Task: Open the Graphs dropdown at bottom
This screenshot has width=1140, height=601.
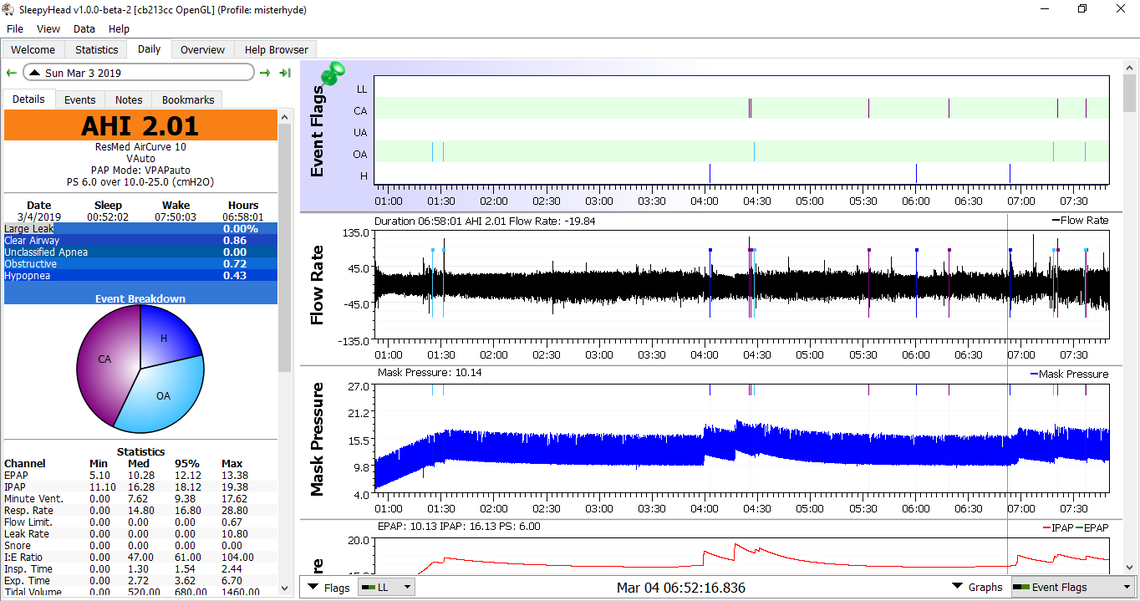Action: click(x=978, y=587)
